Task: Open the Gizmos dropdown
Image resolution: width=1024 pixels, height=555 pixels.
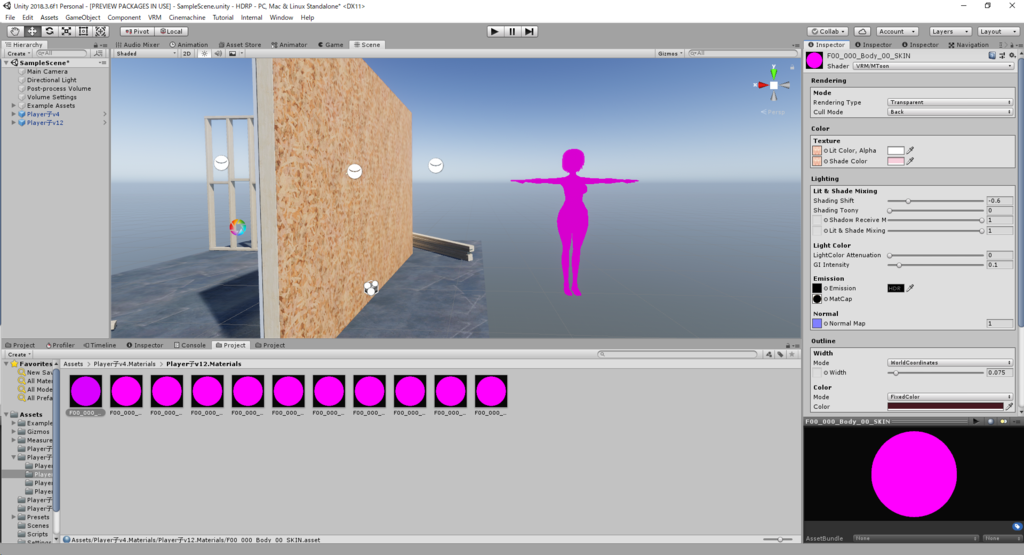Action: [670, 54]
